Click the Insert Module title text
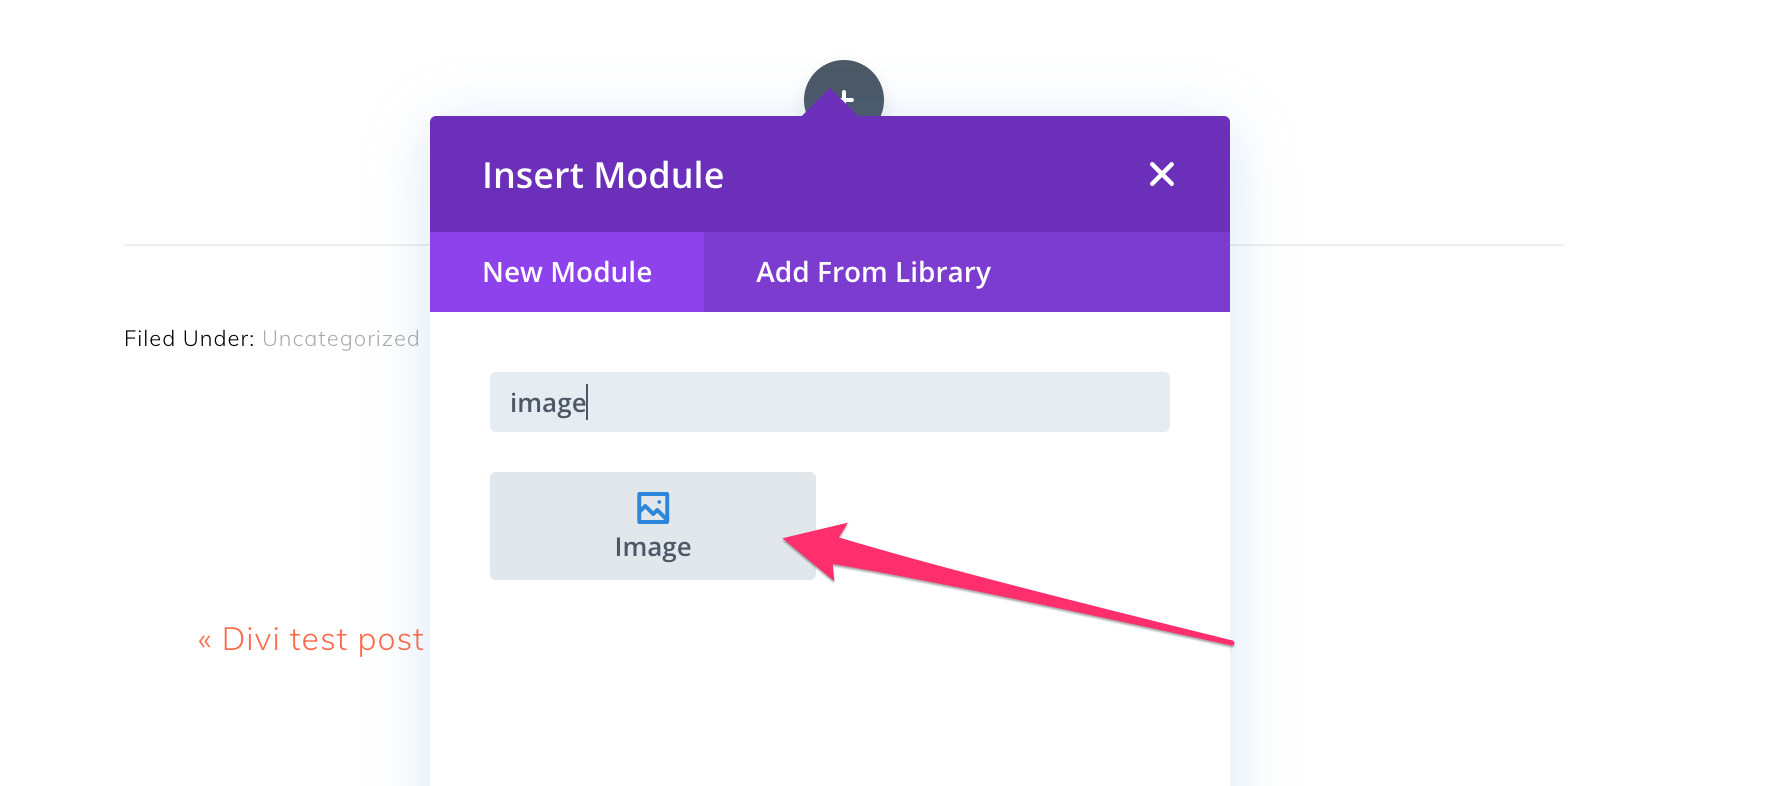 603,175
